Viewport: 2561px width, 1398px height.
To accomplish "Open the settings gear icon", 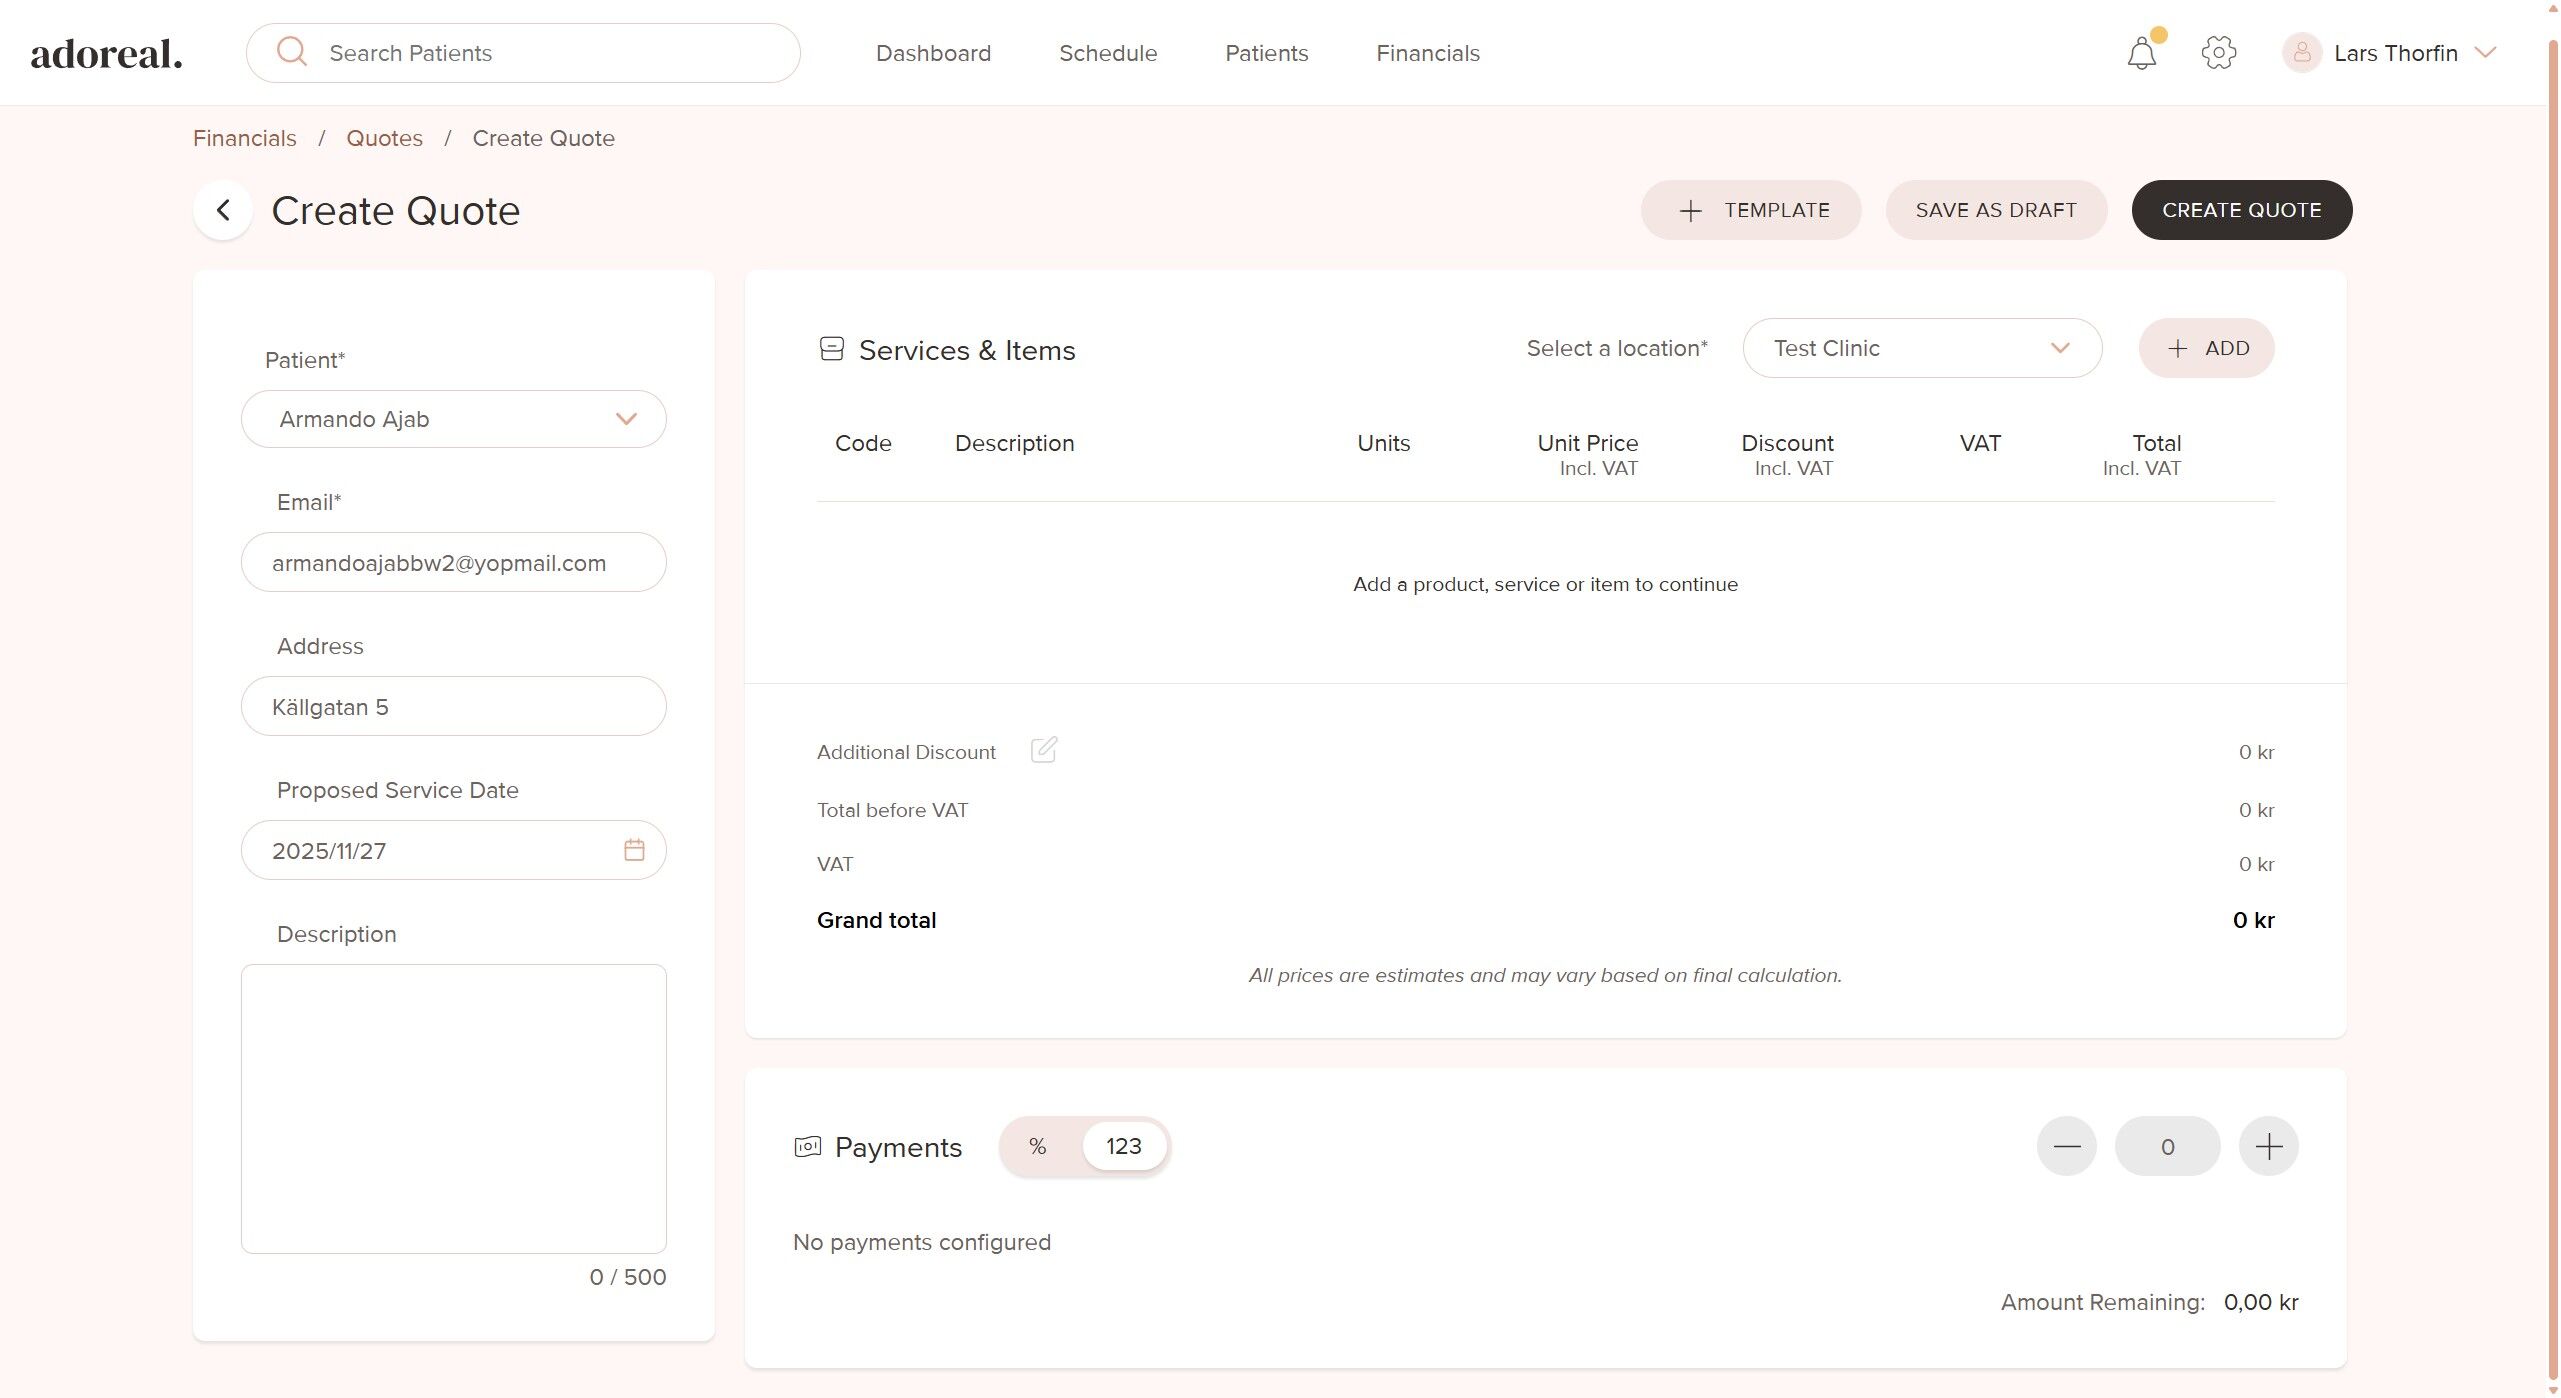I will click(2218, 53).
